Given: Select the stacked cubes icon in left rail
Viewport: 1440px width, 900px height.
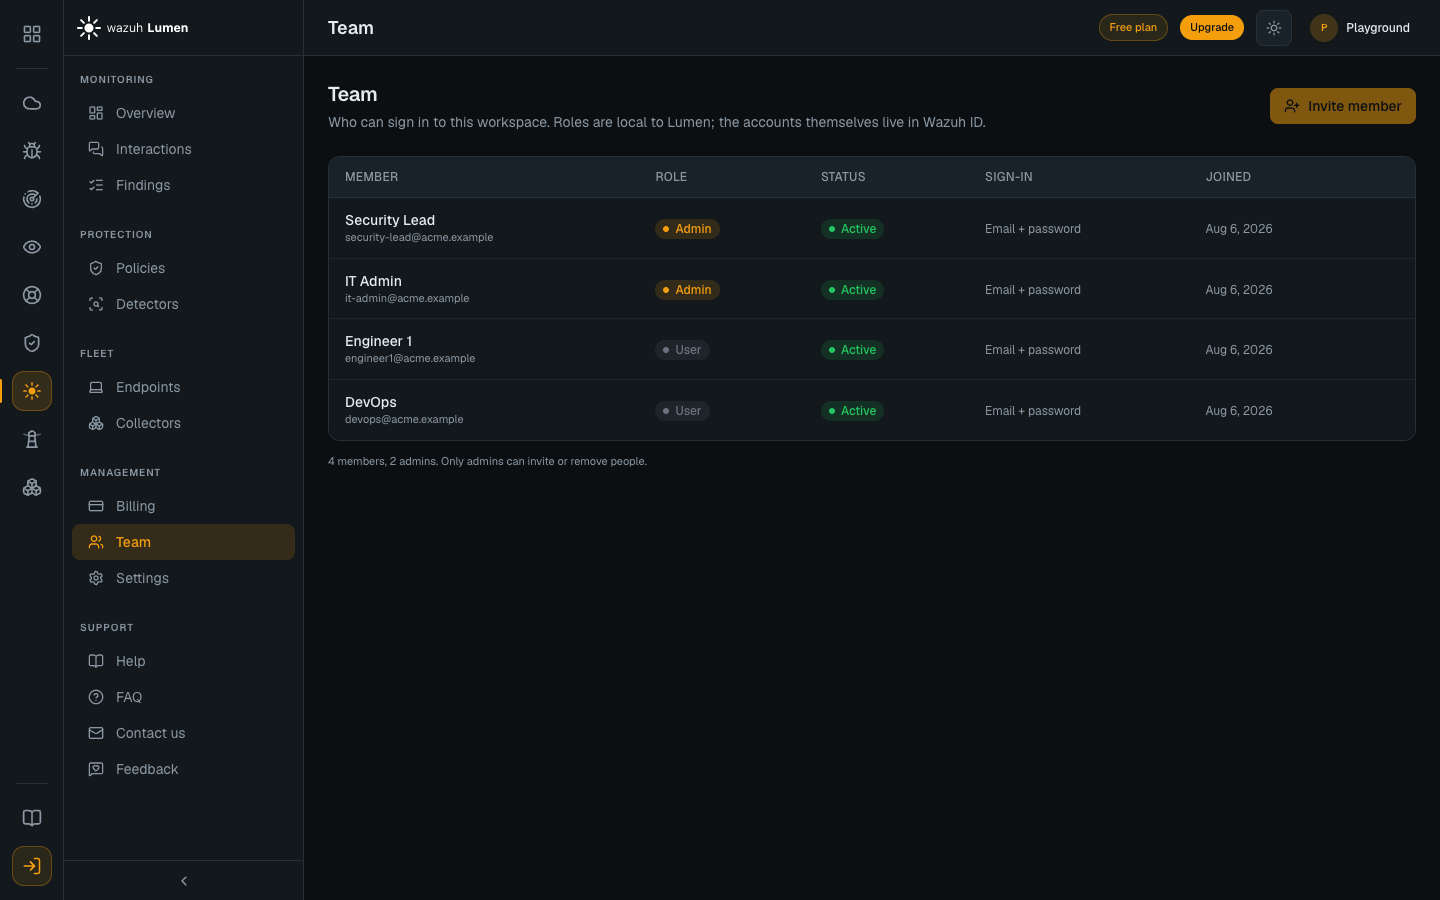Looking at the screenshot, I should pyautogui.click(x=32, y=487).
